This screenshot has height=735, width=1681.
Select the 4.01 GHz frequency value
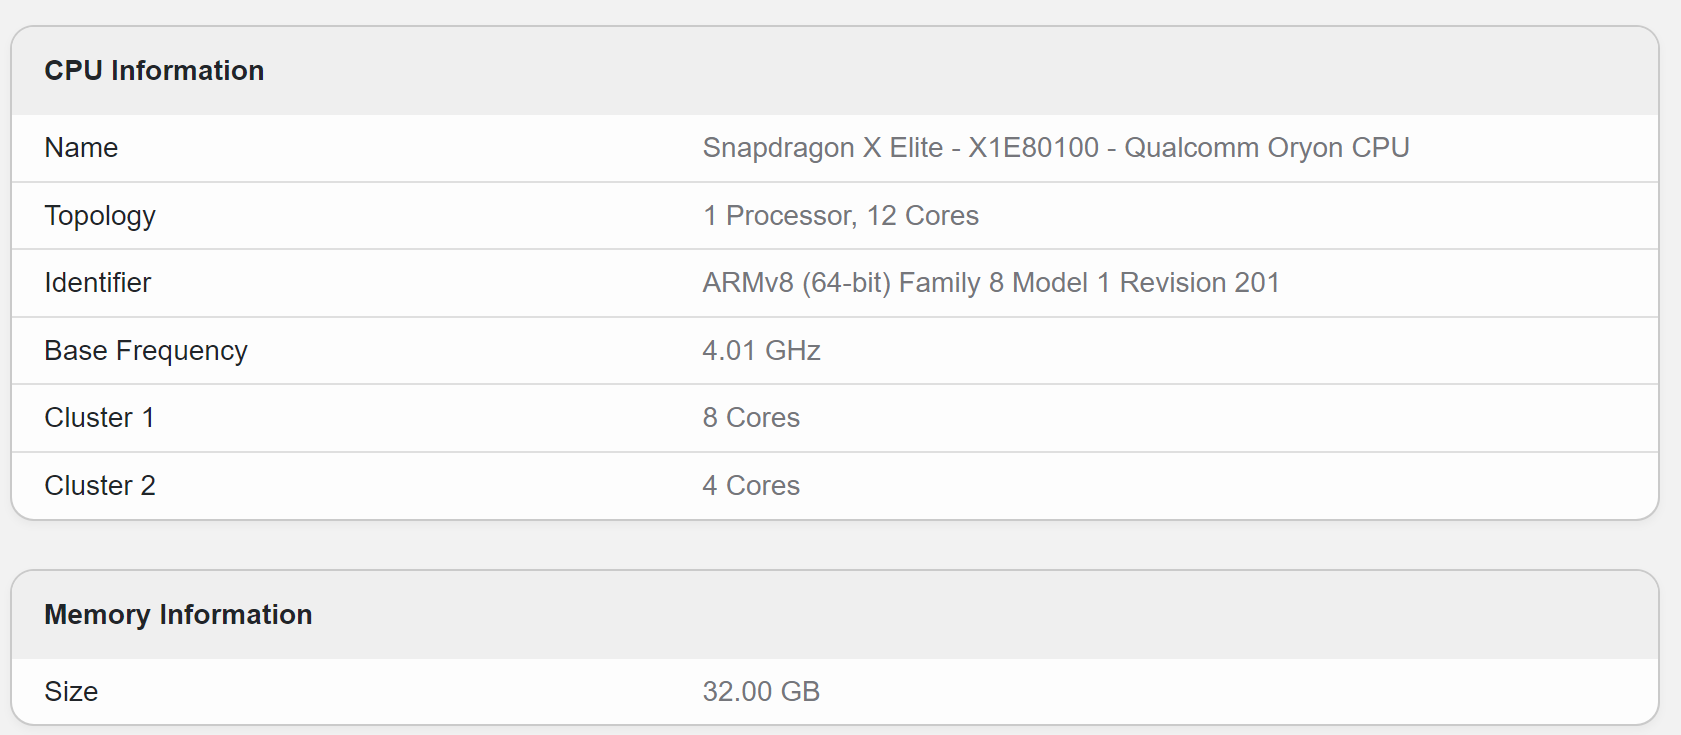click(x=761, y=351)
